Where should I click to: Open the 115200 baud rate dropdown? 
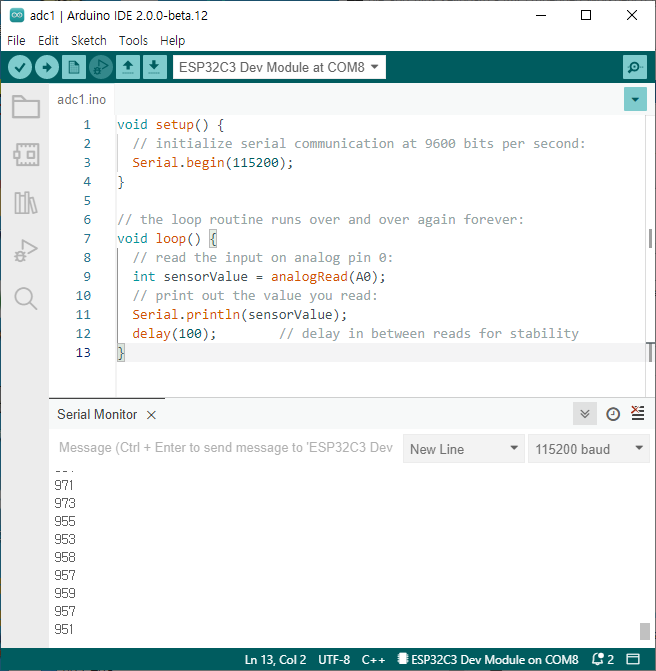coord(589,448)
